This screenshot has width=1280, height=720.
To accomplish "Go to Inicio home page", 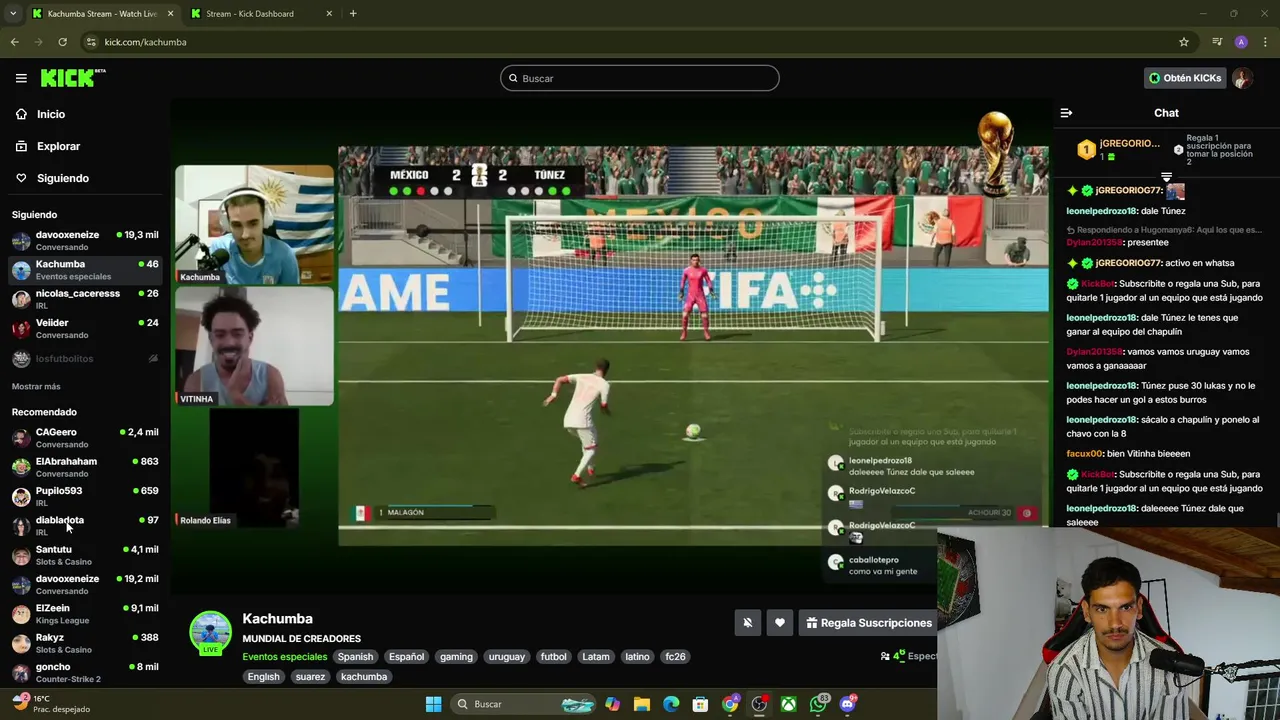I will [x=51, y=114].
